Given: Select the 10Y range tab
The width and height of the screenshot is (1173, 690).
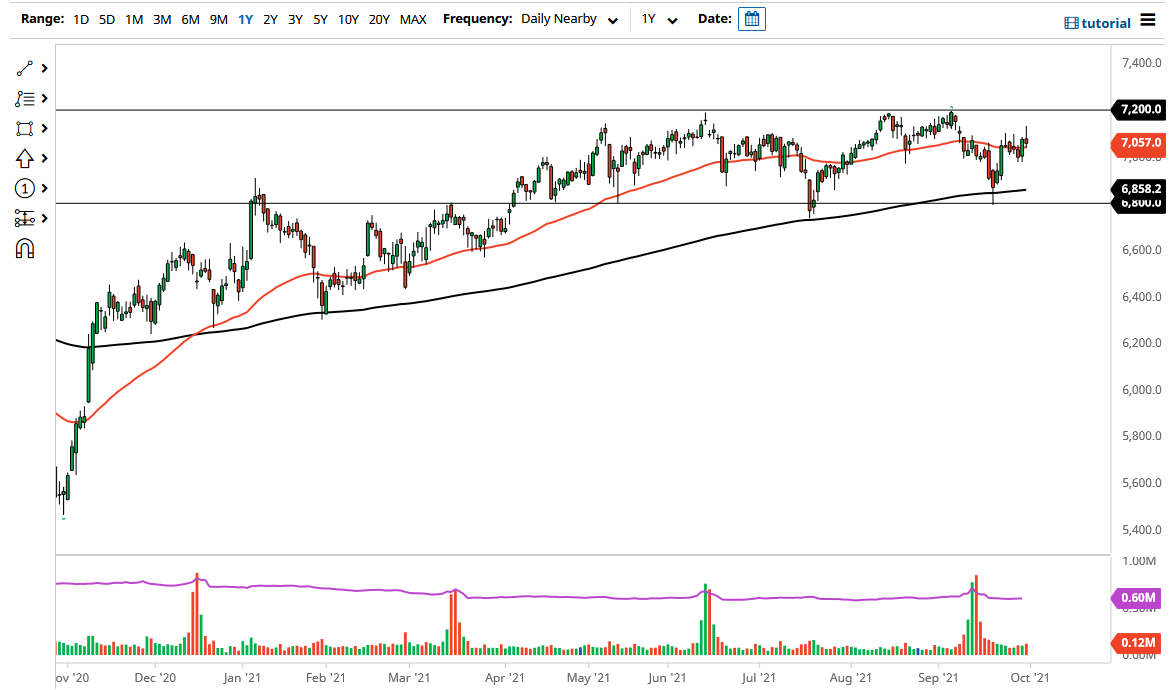Looking at the screenshot, I should click(347, 18).
